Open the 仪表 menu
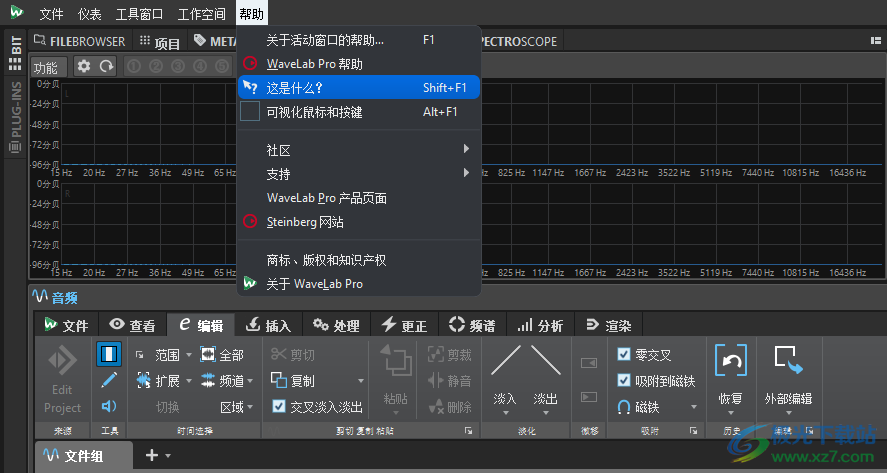887x473 pixels. click(x=89, y=14)
